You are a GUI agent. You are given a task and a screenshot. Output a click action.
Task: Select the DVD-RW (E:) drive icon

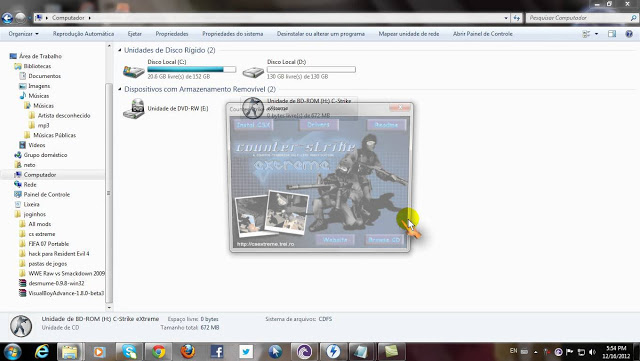(134, 109)
